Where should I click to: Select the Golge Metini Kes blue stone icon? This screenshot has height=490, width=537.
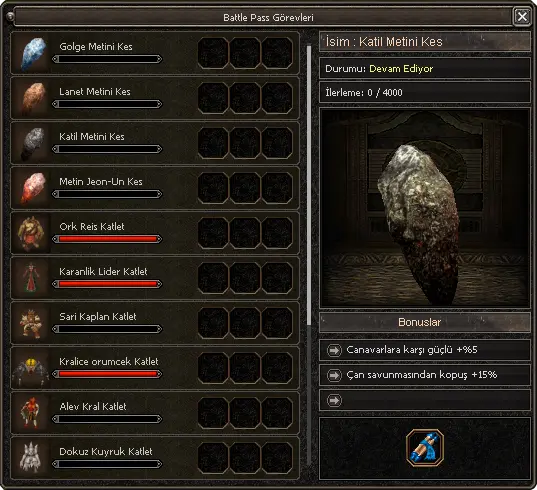click(x=33, y=53)
